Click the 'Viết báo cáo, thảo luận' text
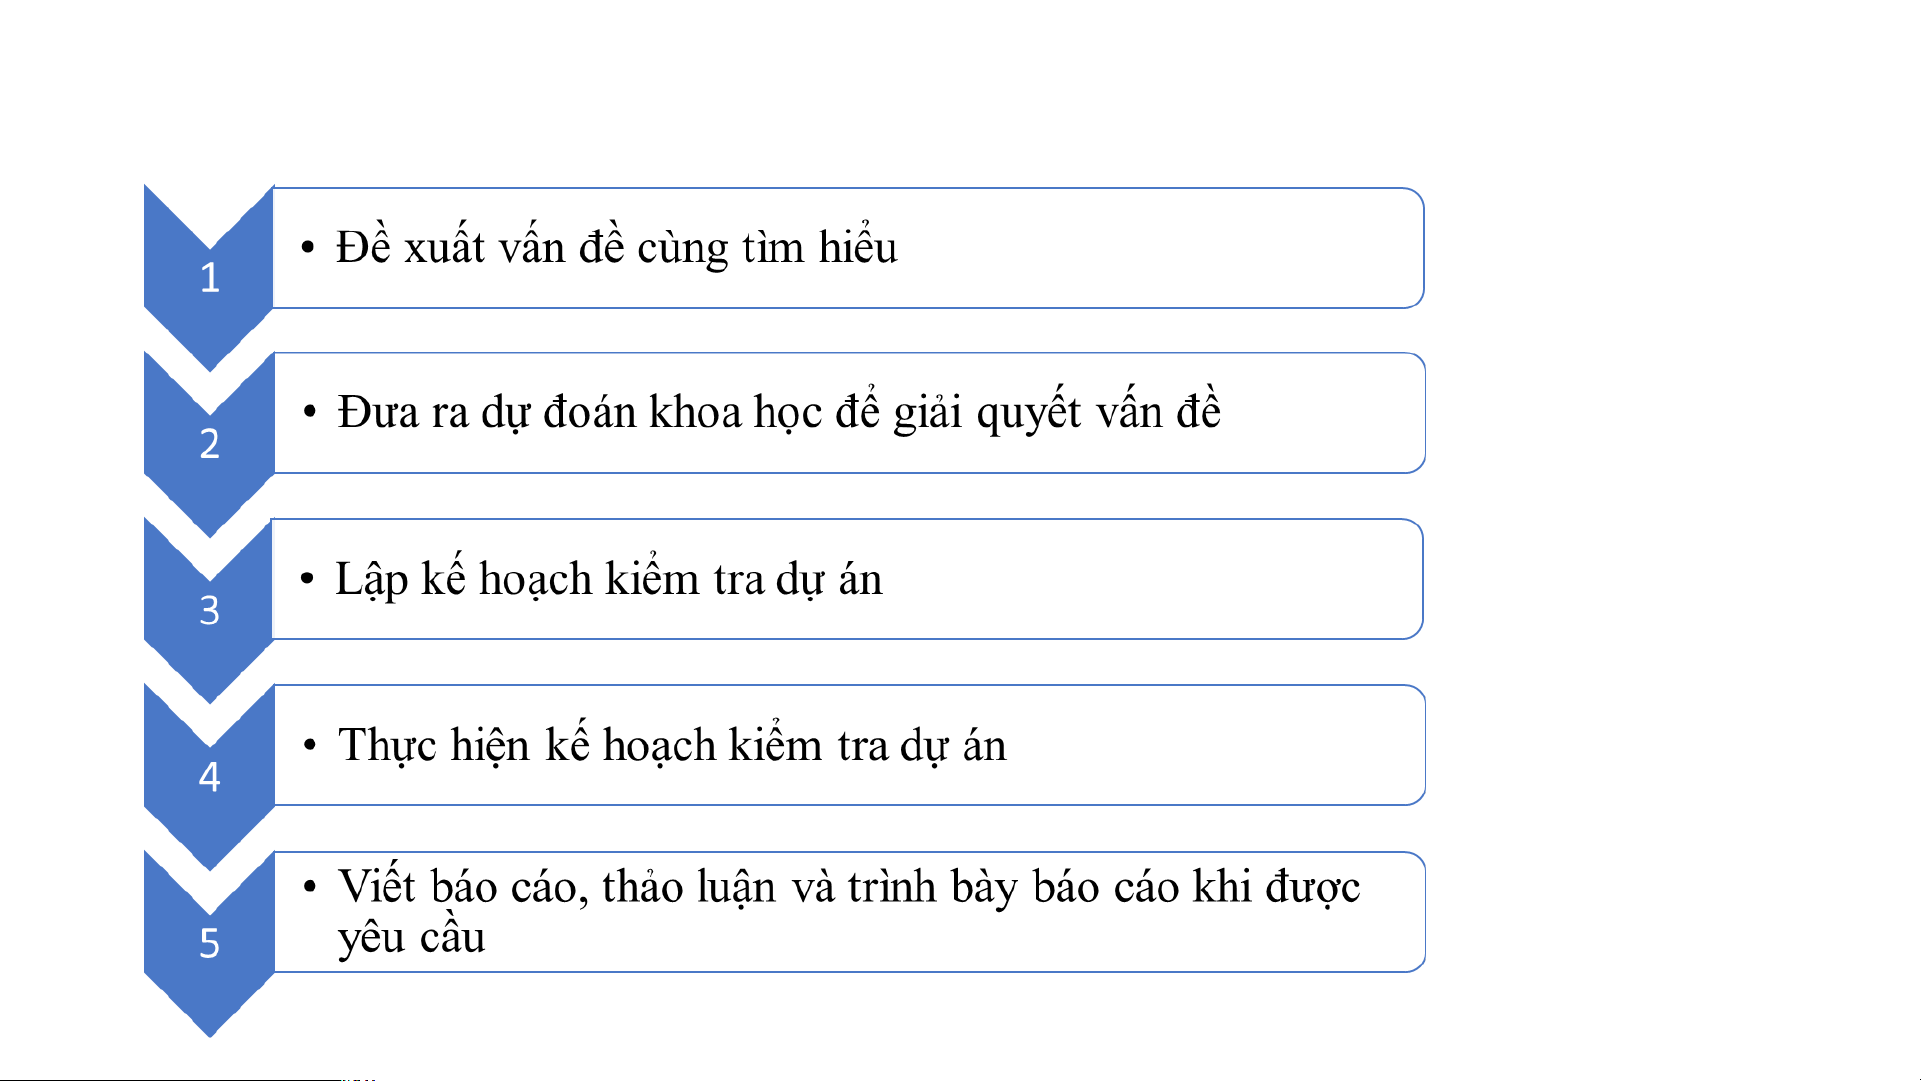This screenshot has width=1921, height=1081. tap(556, 887)
